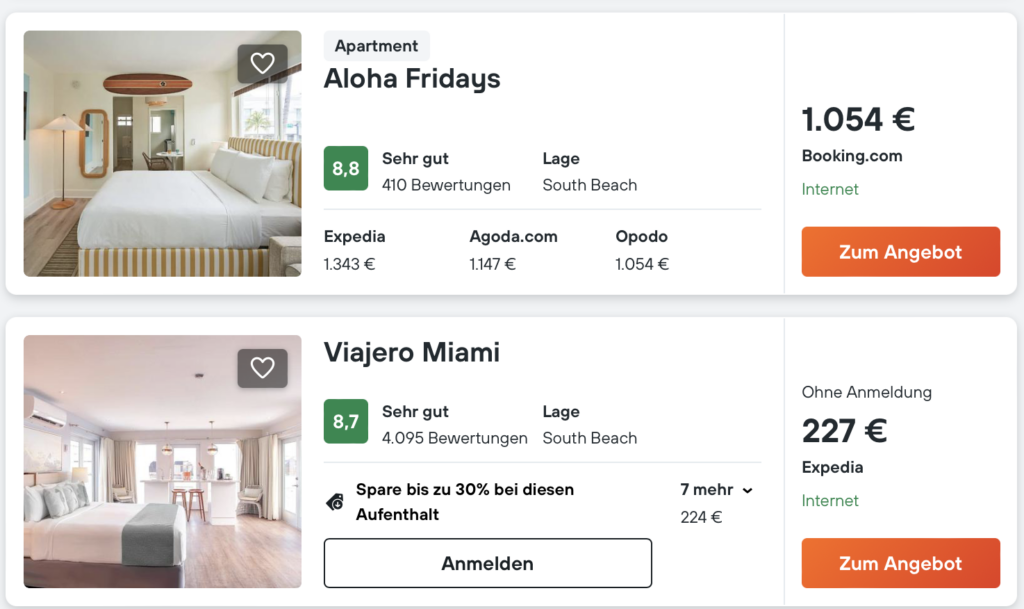Favorite the Aloha Fridays listing heart icon
This screenshot has width=1024, height=609.
(262, 64)
